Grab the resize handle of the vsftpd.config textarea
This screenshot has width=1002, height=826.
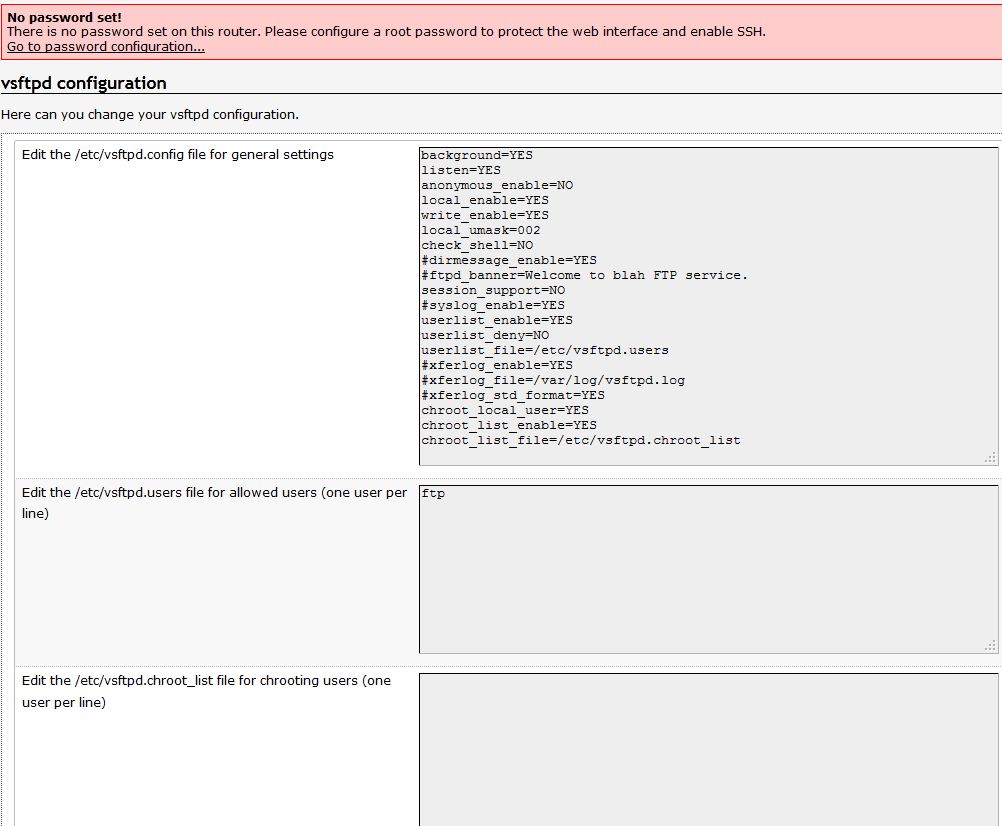pyautogui.click(x=990, y=457)
